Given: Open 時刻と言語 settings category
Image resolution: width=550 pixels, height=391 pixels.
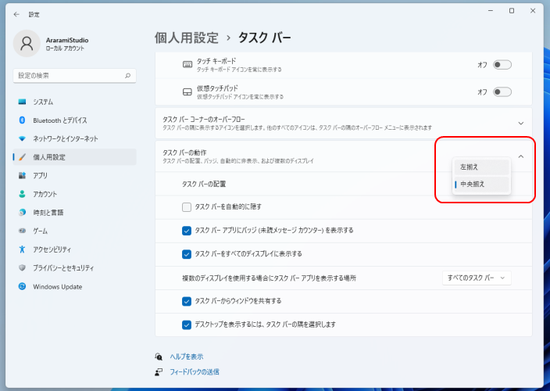Looking at the screenshot, I should pyautogui.click(x=75, y=213).
